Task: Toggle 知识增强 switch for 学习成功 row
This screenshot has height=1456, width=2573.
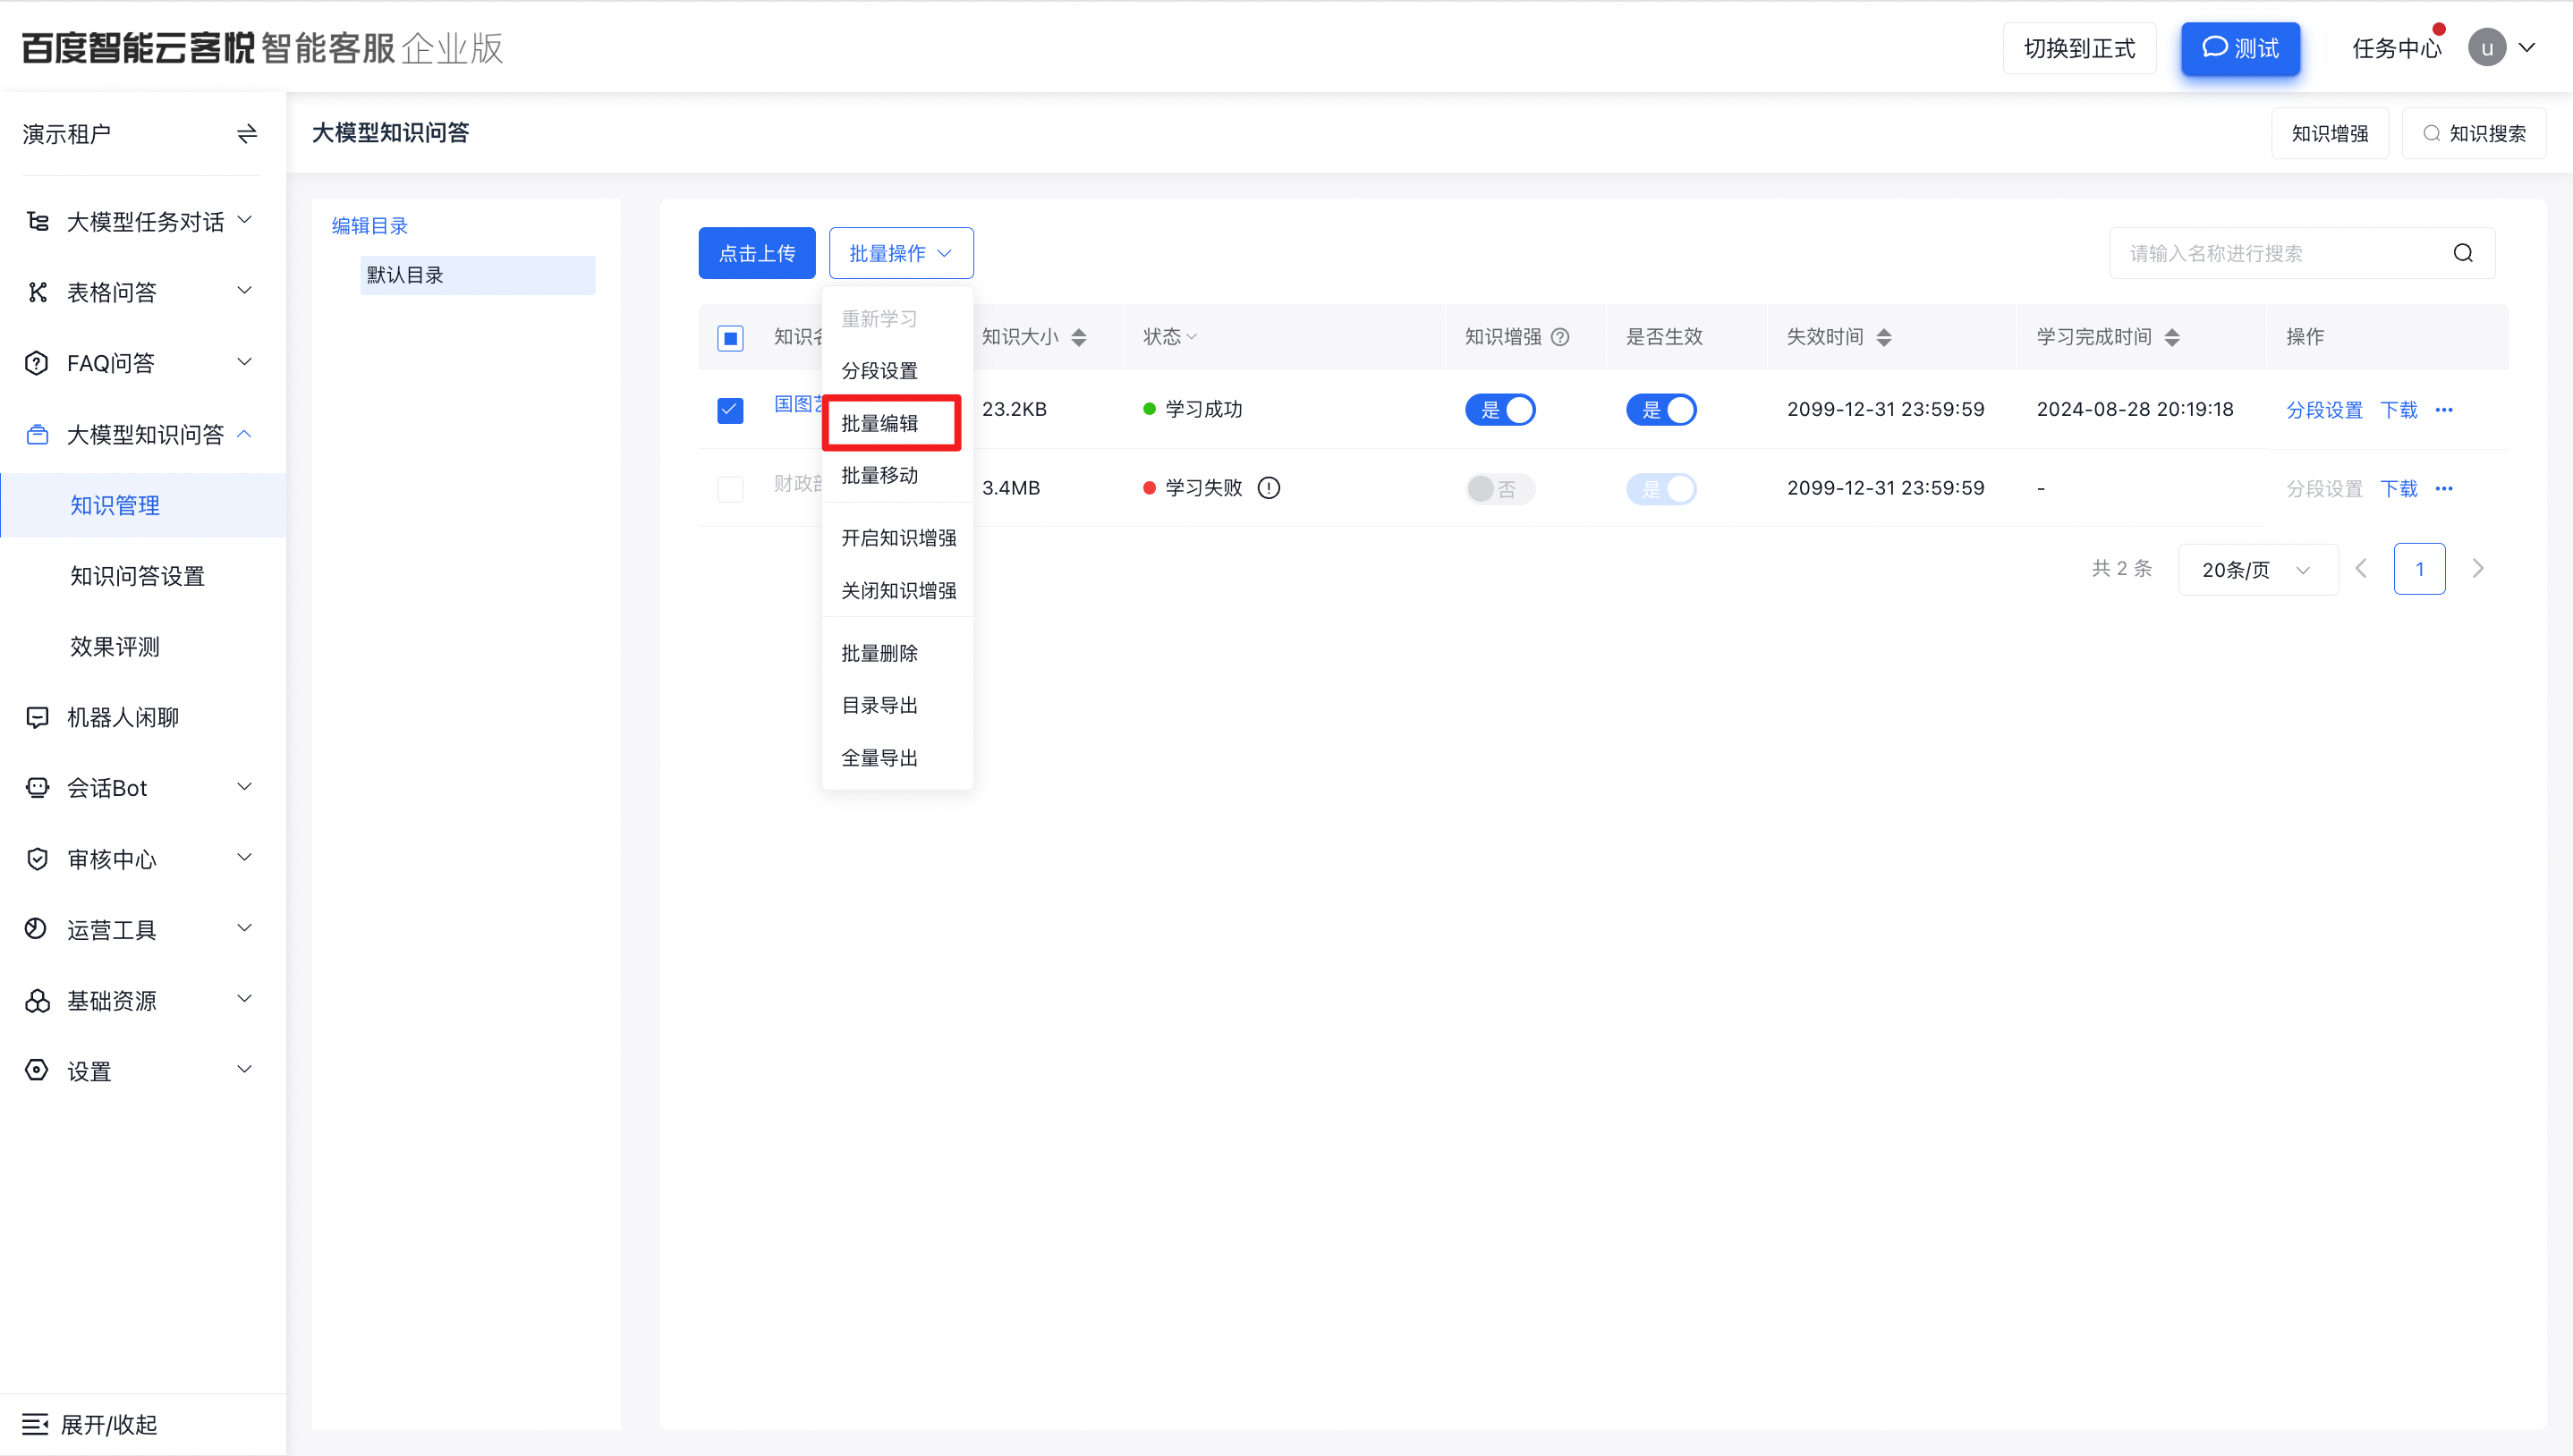Action: pyautogui.click(x=1500, y=410)
